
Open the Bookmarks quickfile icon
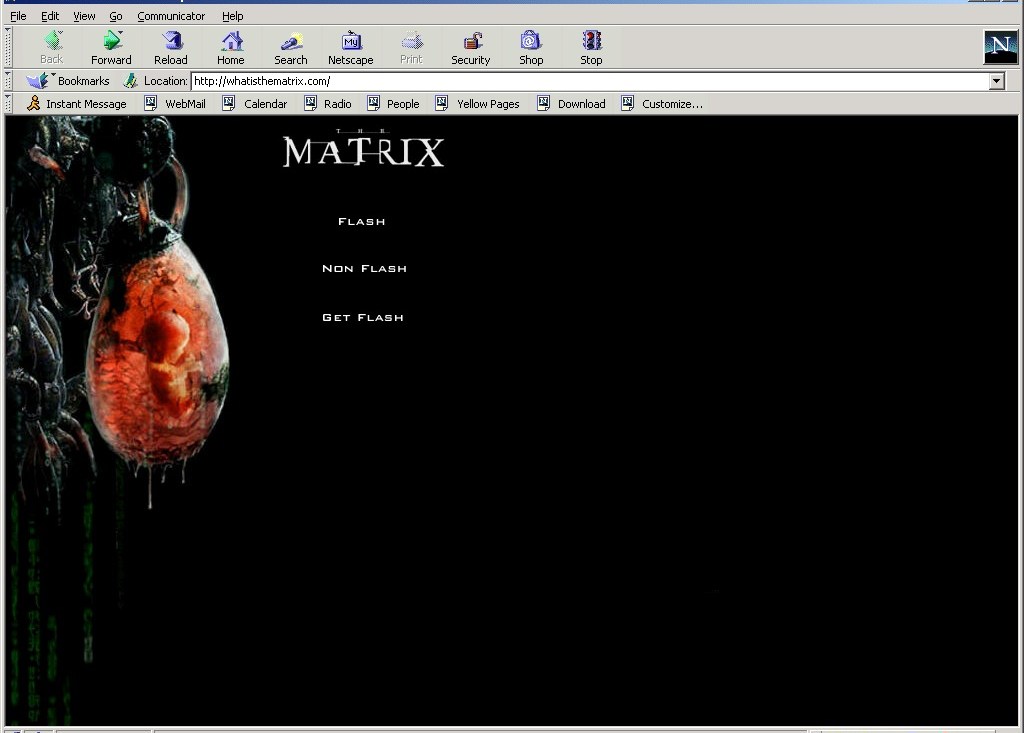point(37,81)
